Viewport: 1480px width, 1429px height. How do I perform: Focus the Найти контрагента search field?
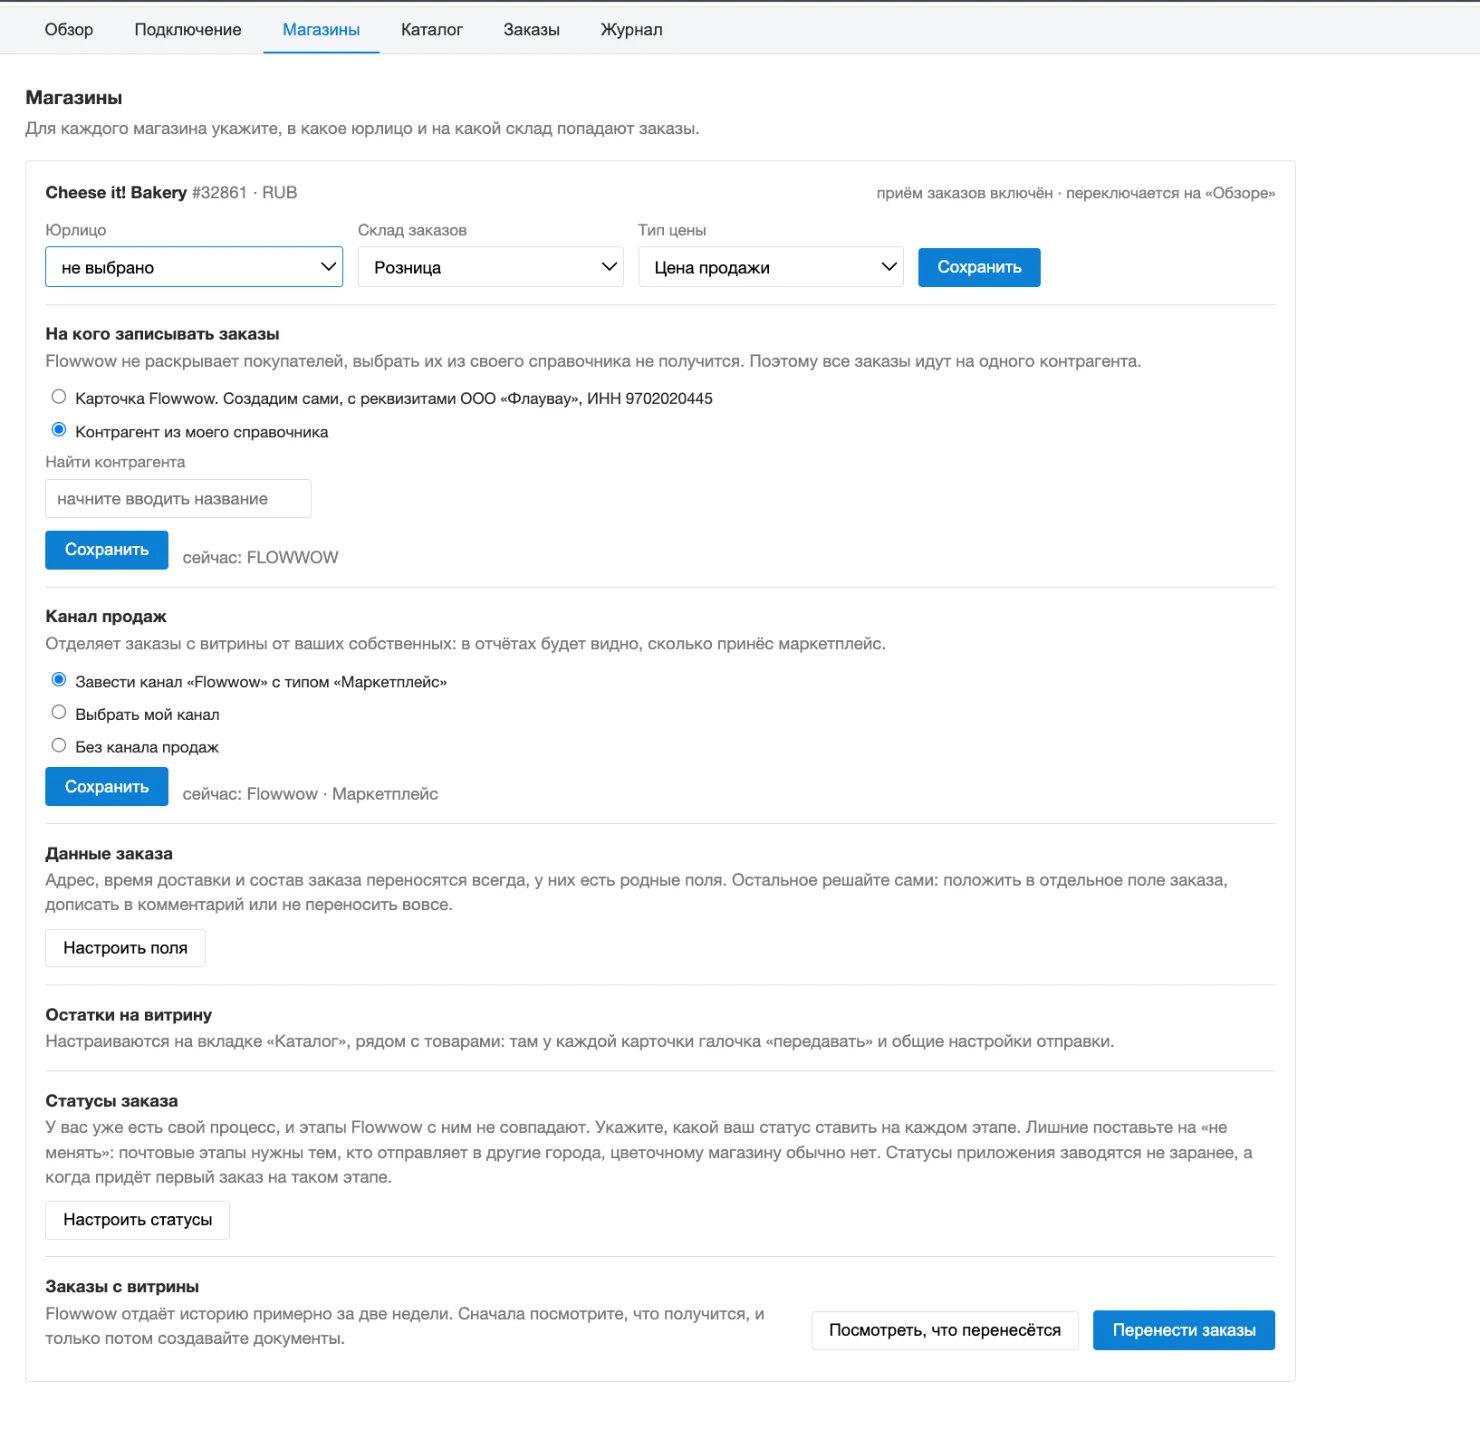tap(178, 498)
